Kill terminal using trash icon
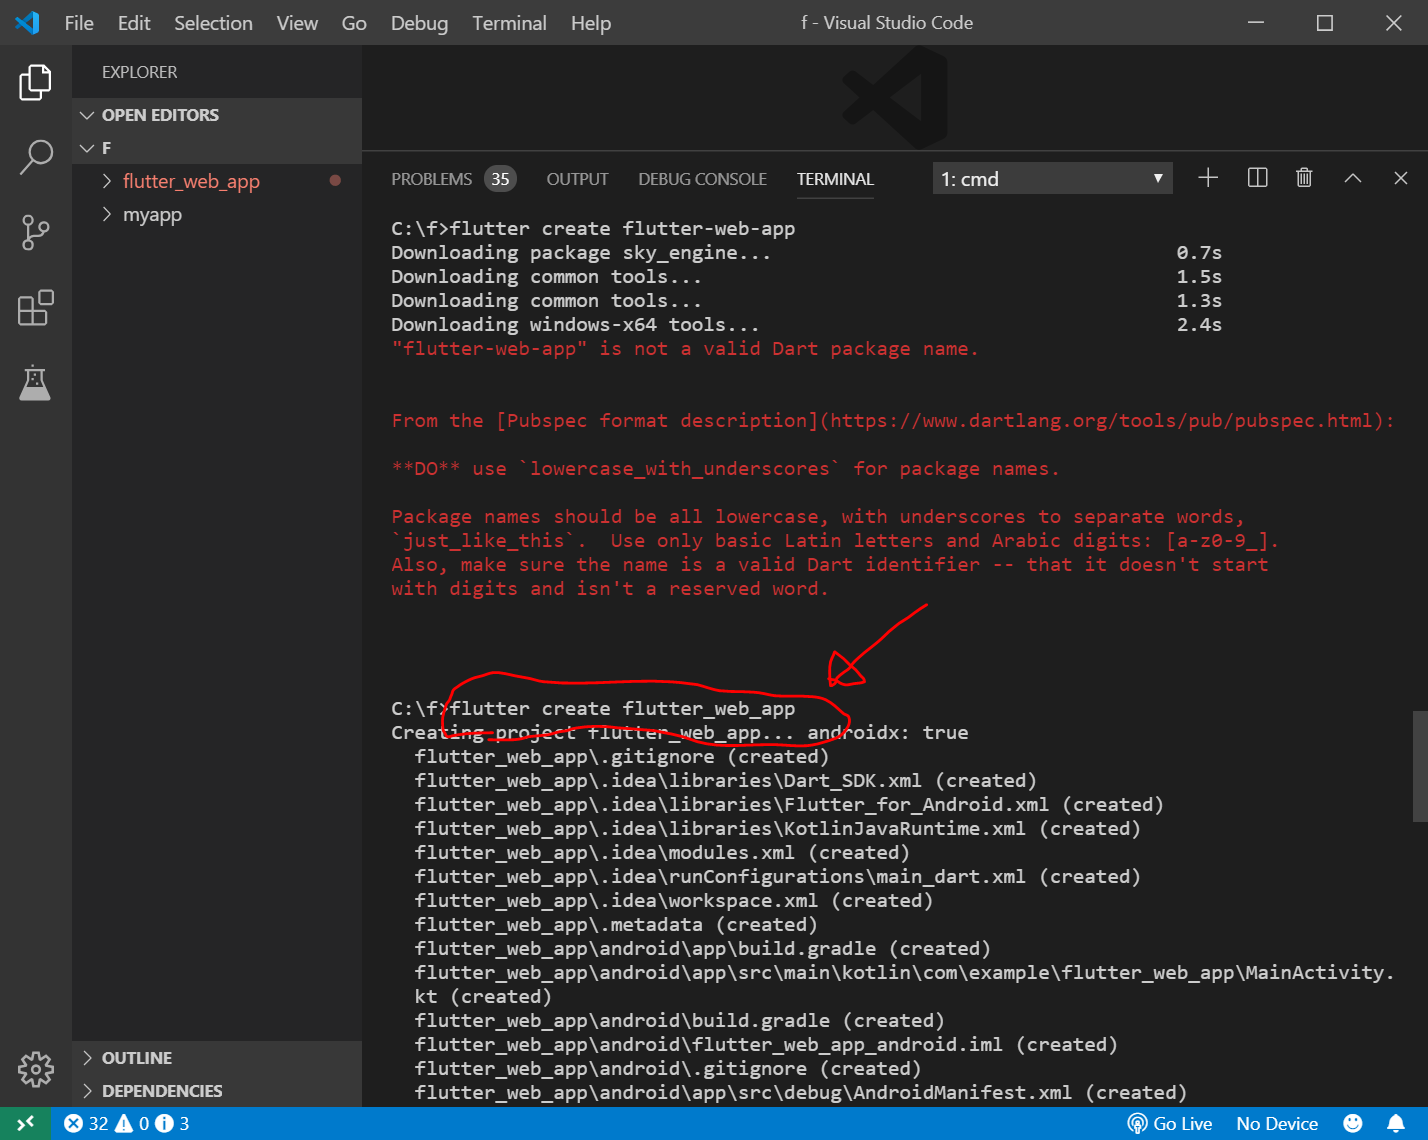1428x1140 pixels. tap(1304, 178)
